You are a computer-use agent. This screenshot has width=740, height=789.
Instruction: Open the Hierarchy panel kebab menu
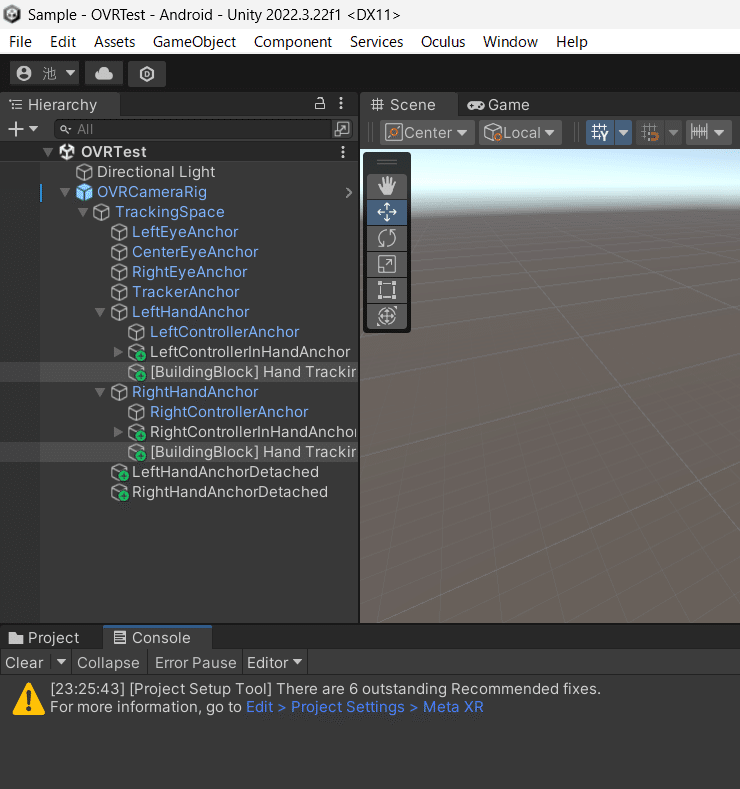click(x=341, y=104)
